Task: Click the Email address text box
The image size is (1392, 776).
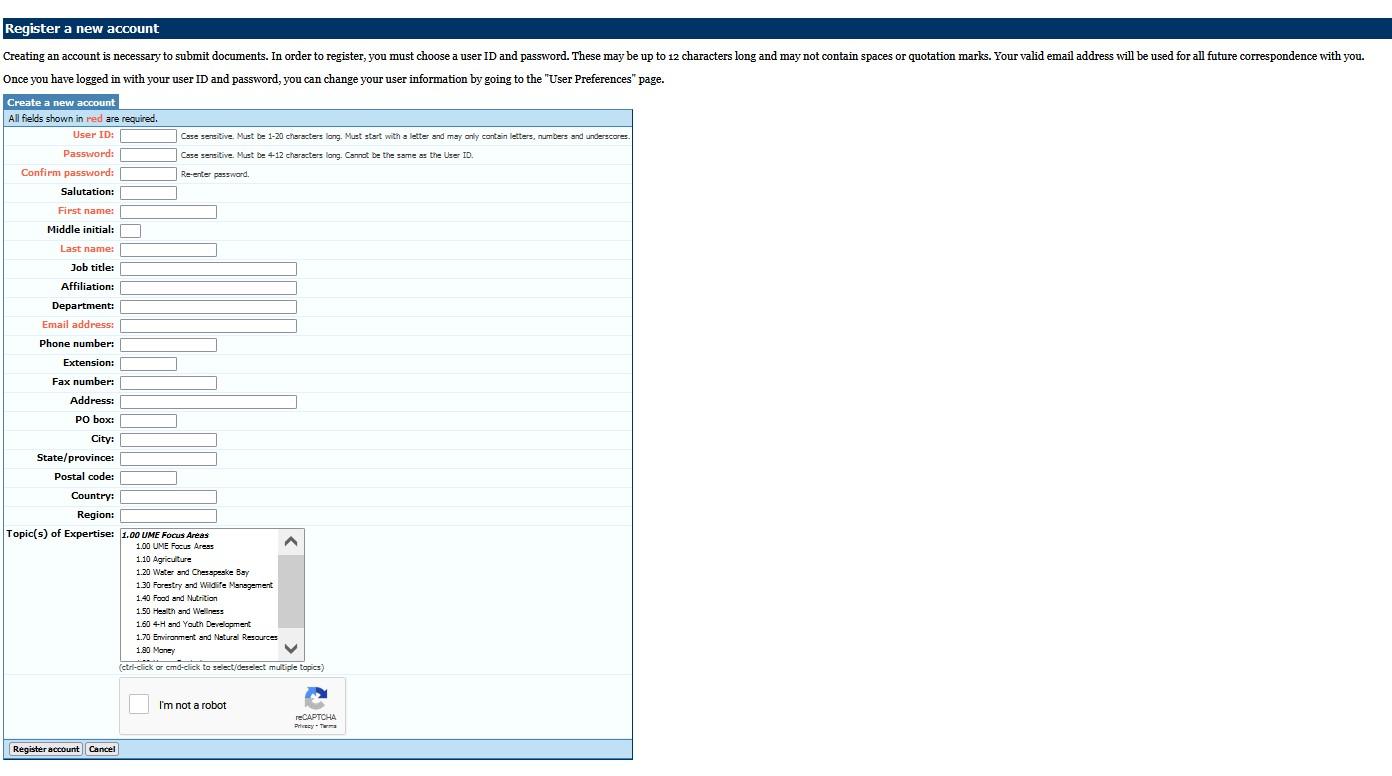Action: pyautogui.click(x=208, y=326)
